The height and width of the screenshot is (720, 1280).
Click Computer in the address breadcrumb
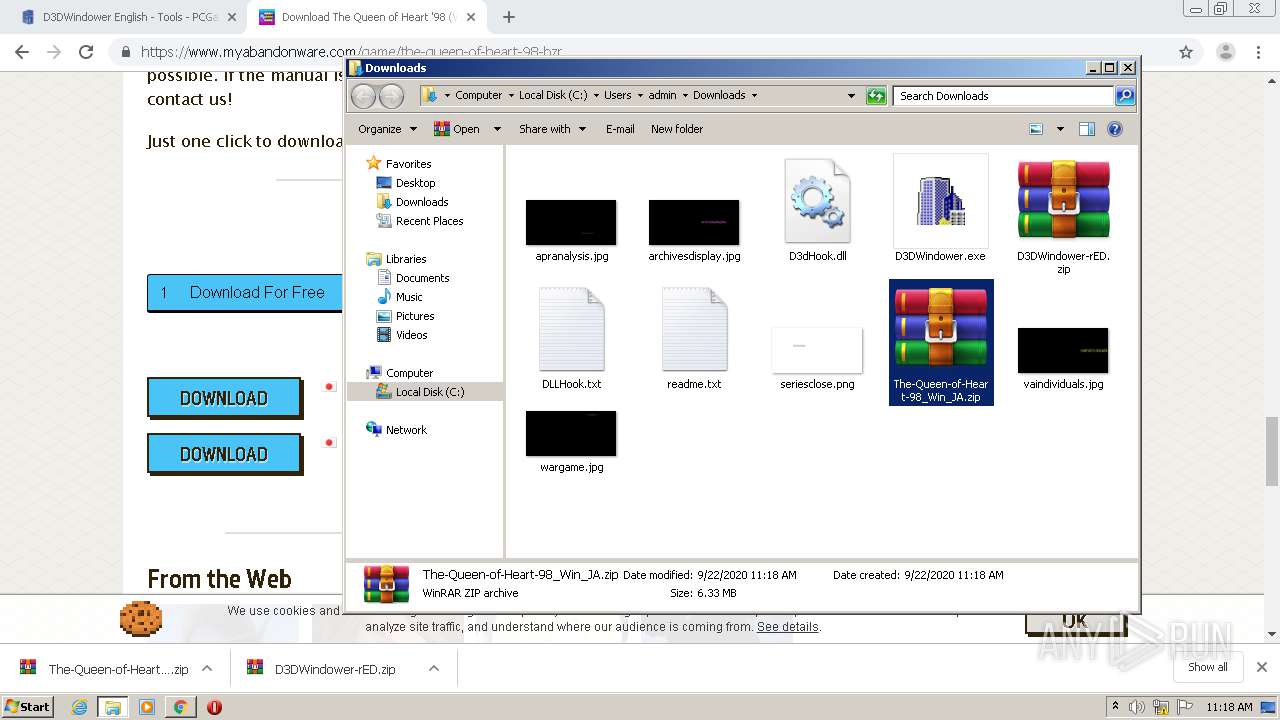[x=479, y=96]
